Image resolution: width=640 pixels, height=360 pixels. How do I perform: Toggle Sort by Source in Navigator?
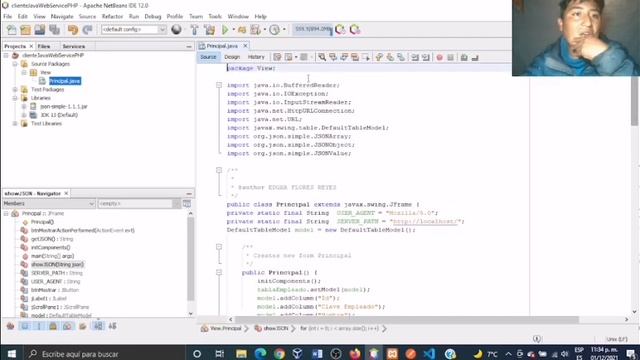(x=113, y=326)
